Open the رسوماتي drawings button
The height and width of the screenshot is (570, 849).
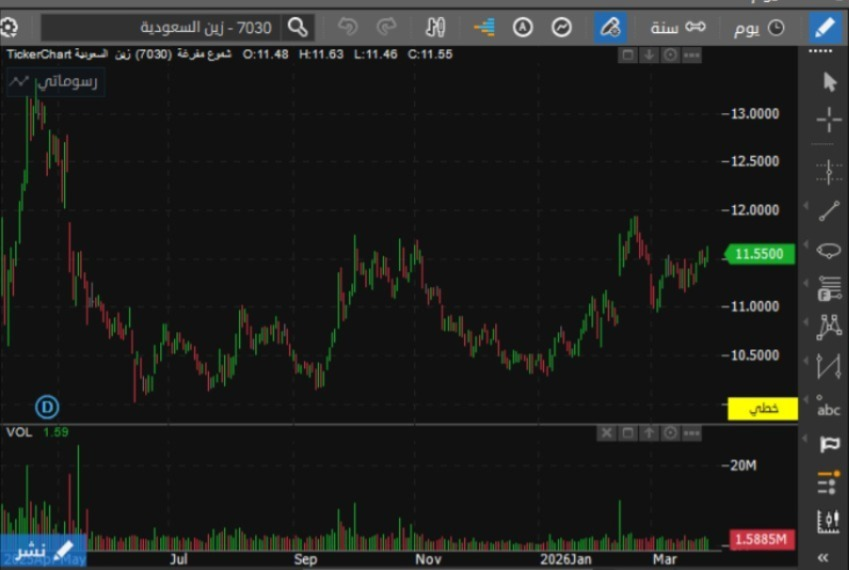pos(55,82)
